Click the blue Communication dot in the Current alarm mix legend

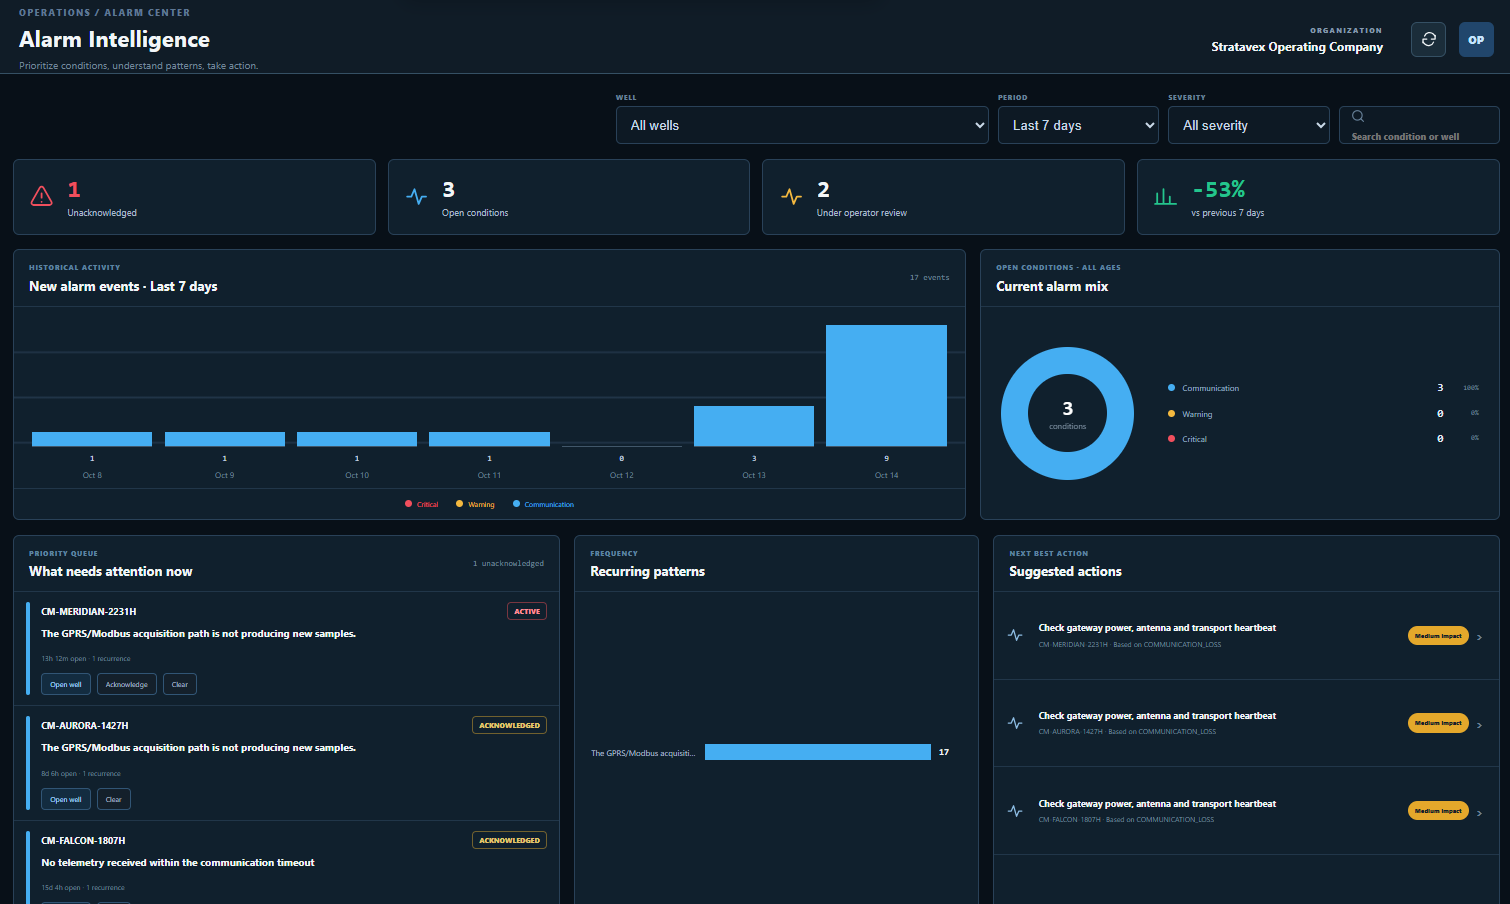pos(1171,388)
